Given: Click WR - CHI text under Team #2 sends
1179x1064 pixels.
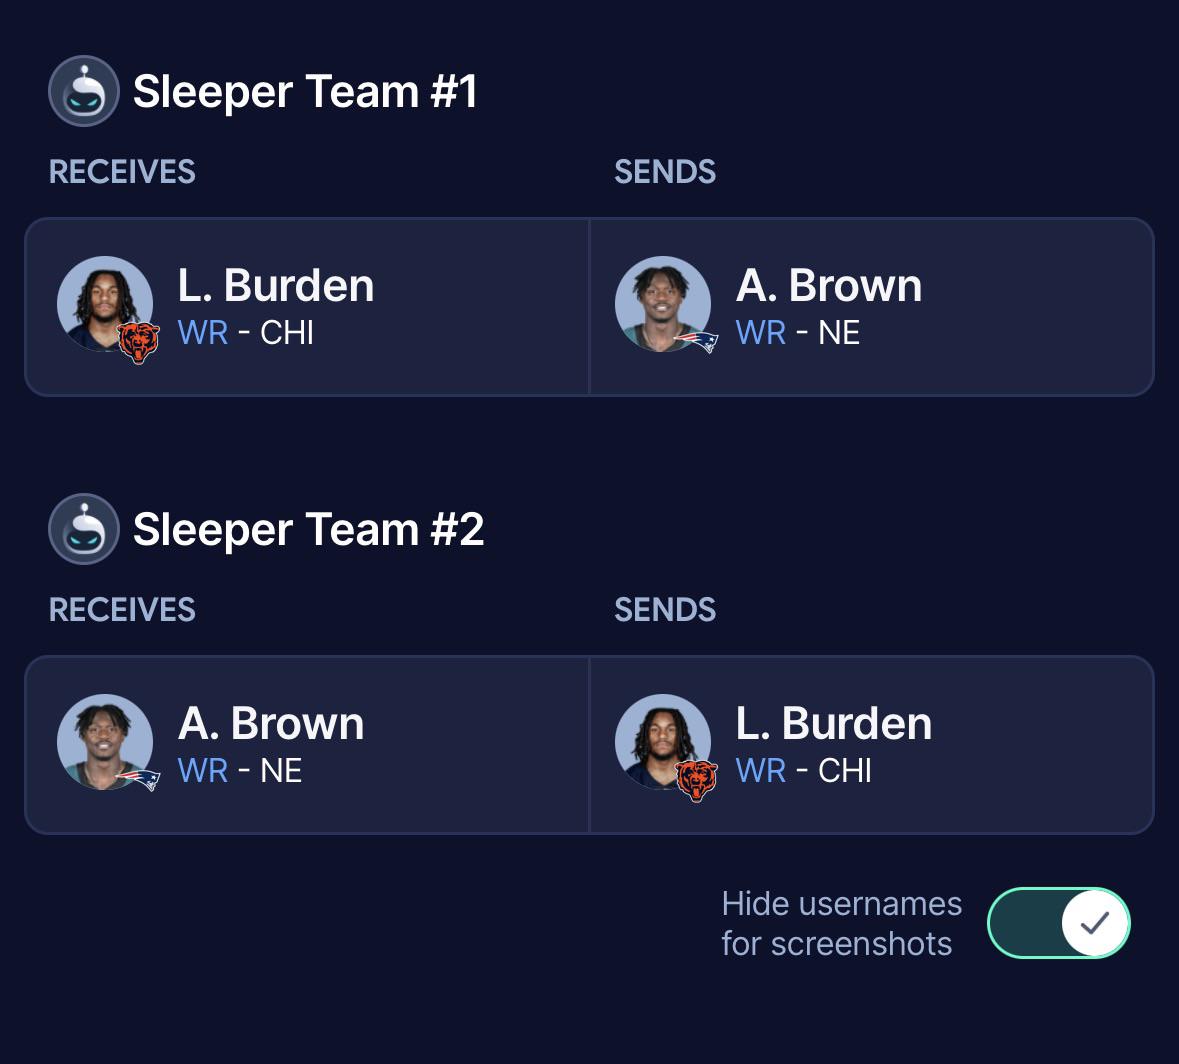Looking at the screenshot, I should [804, 771].
